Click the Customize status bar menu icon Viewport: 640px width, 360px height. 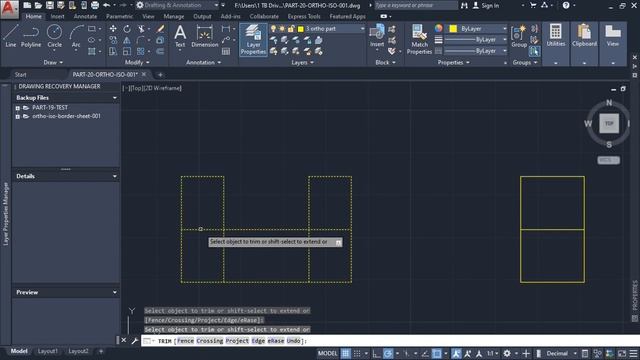point(633,353)
